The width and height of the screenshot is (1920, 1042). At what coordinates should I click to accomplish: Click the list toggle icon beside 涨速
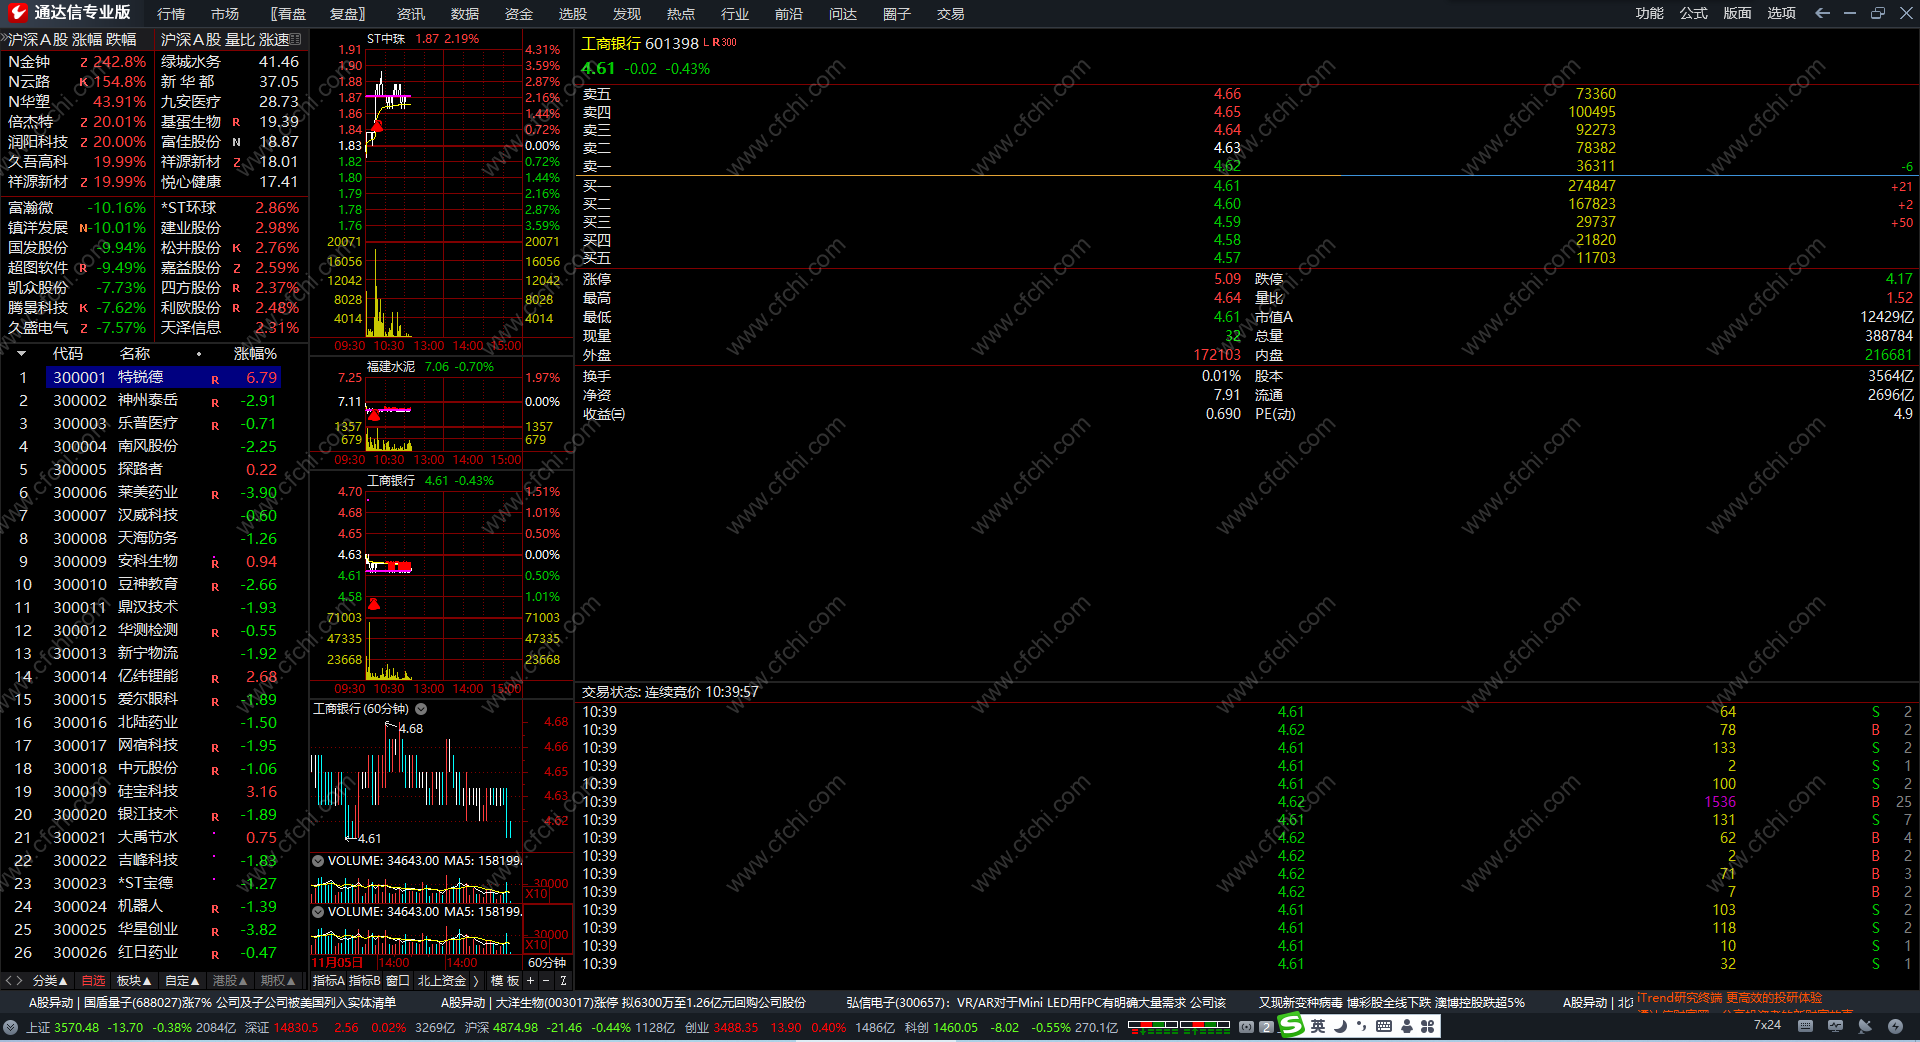[295, 40]
